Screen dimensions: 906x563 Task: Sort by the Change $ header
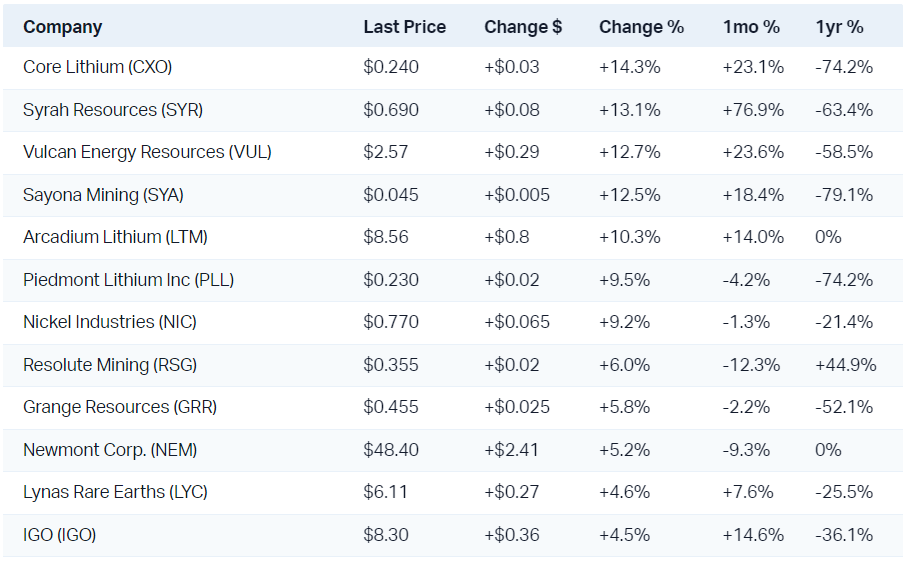523,27
